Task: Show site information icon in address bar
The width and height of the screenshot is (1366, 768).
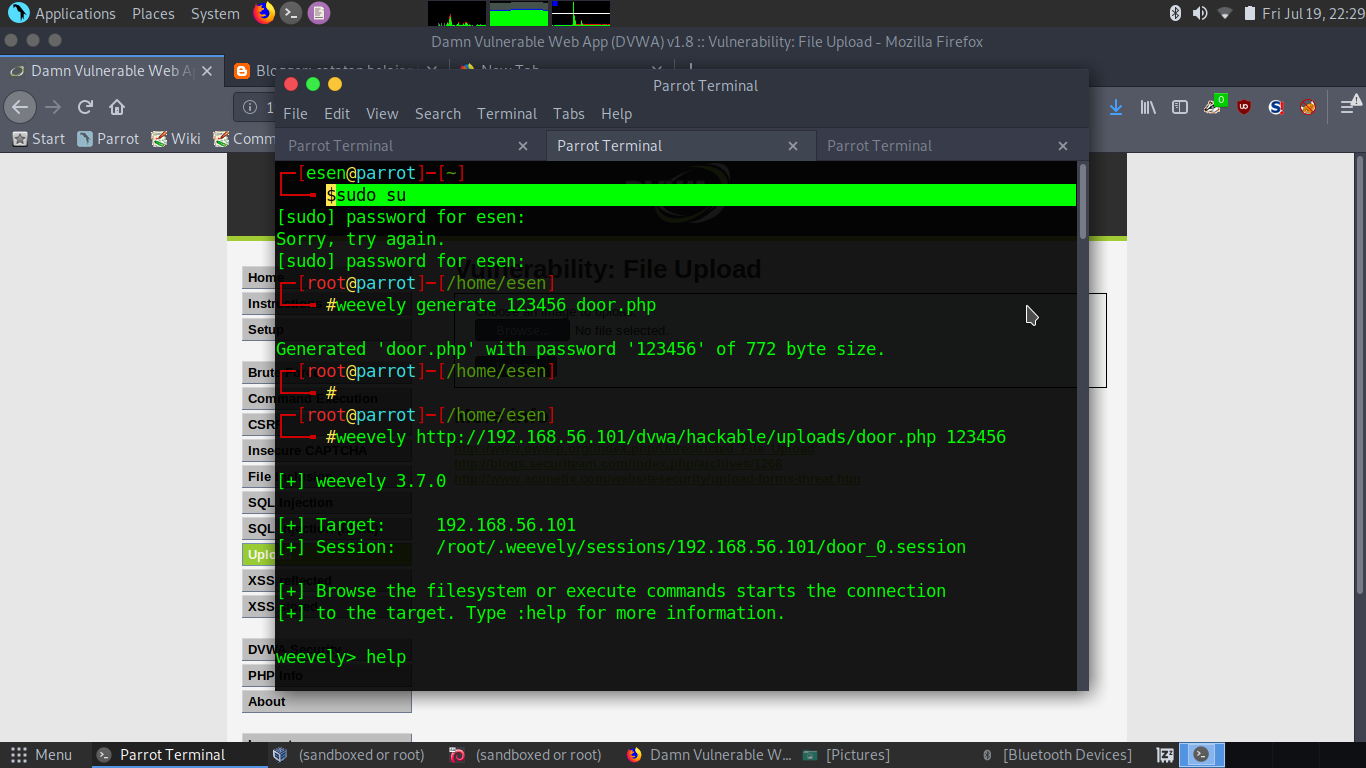Action: [x=250, y=107]
